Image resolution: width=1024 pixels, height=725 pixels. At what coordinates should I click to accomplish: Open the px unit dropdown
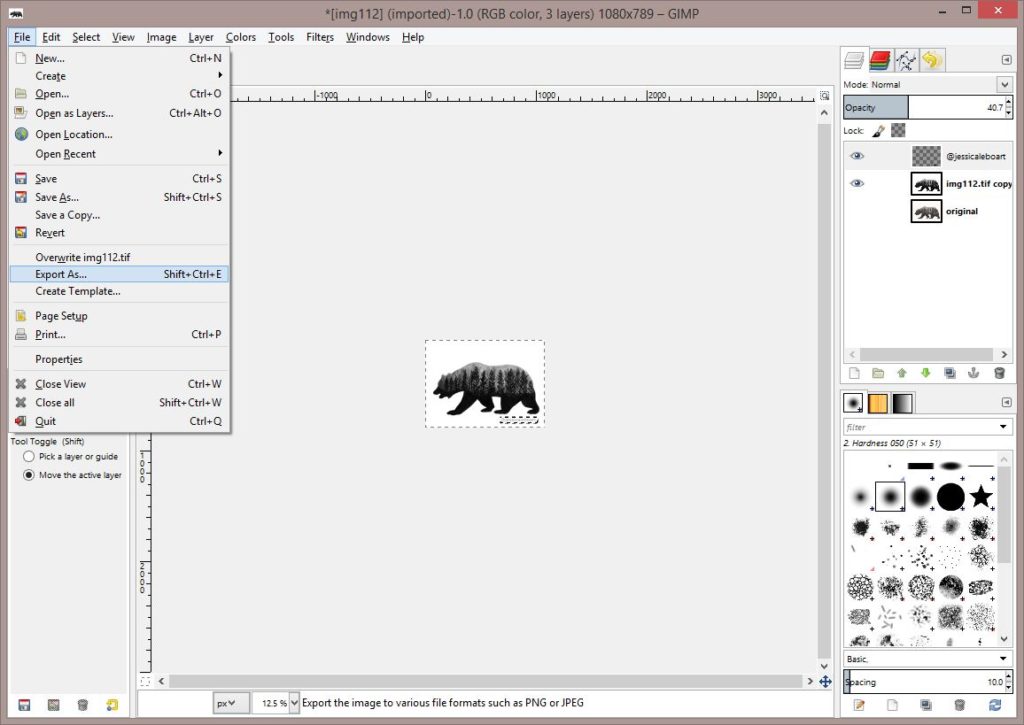(x=231, y=703)
